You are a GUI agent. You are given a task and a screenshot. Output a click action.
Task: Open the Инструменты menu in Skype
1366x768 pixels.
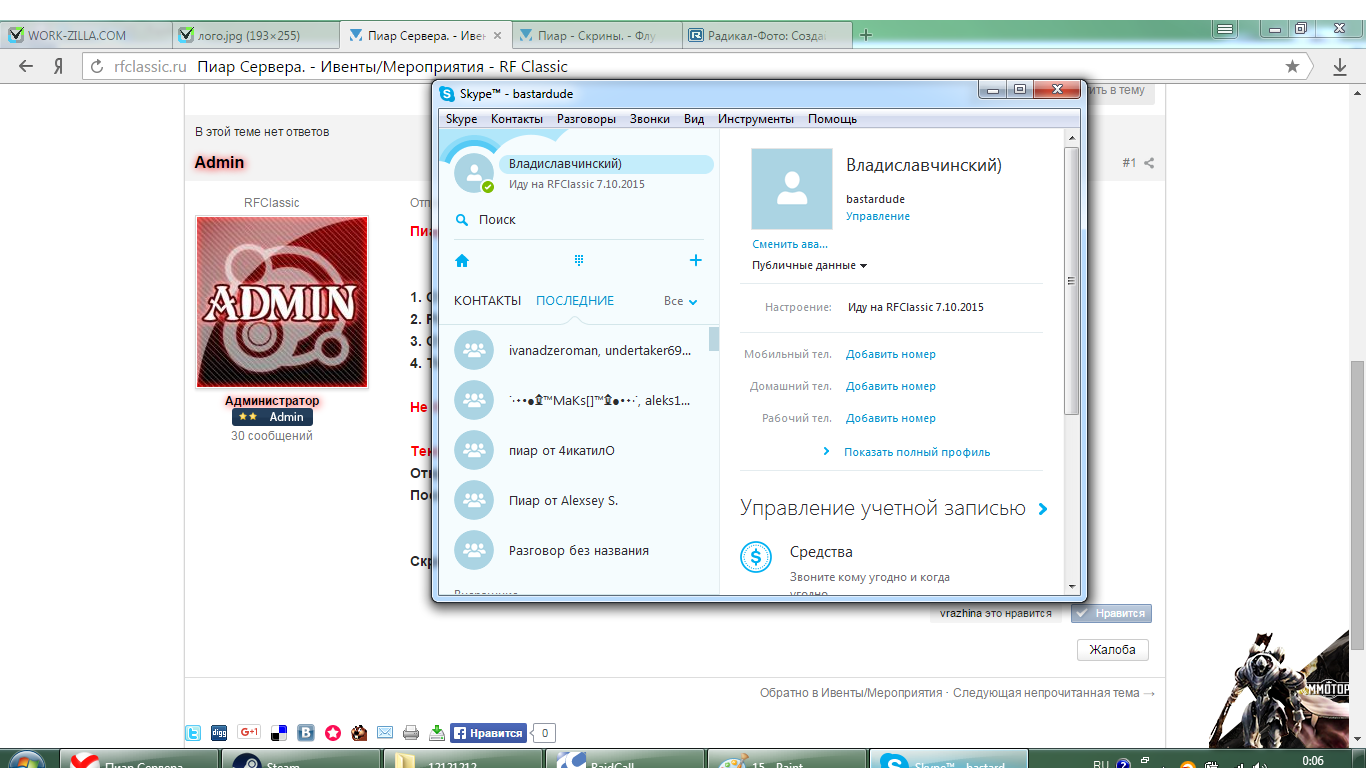(x=756, y=119)
